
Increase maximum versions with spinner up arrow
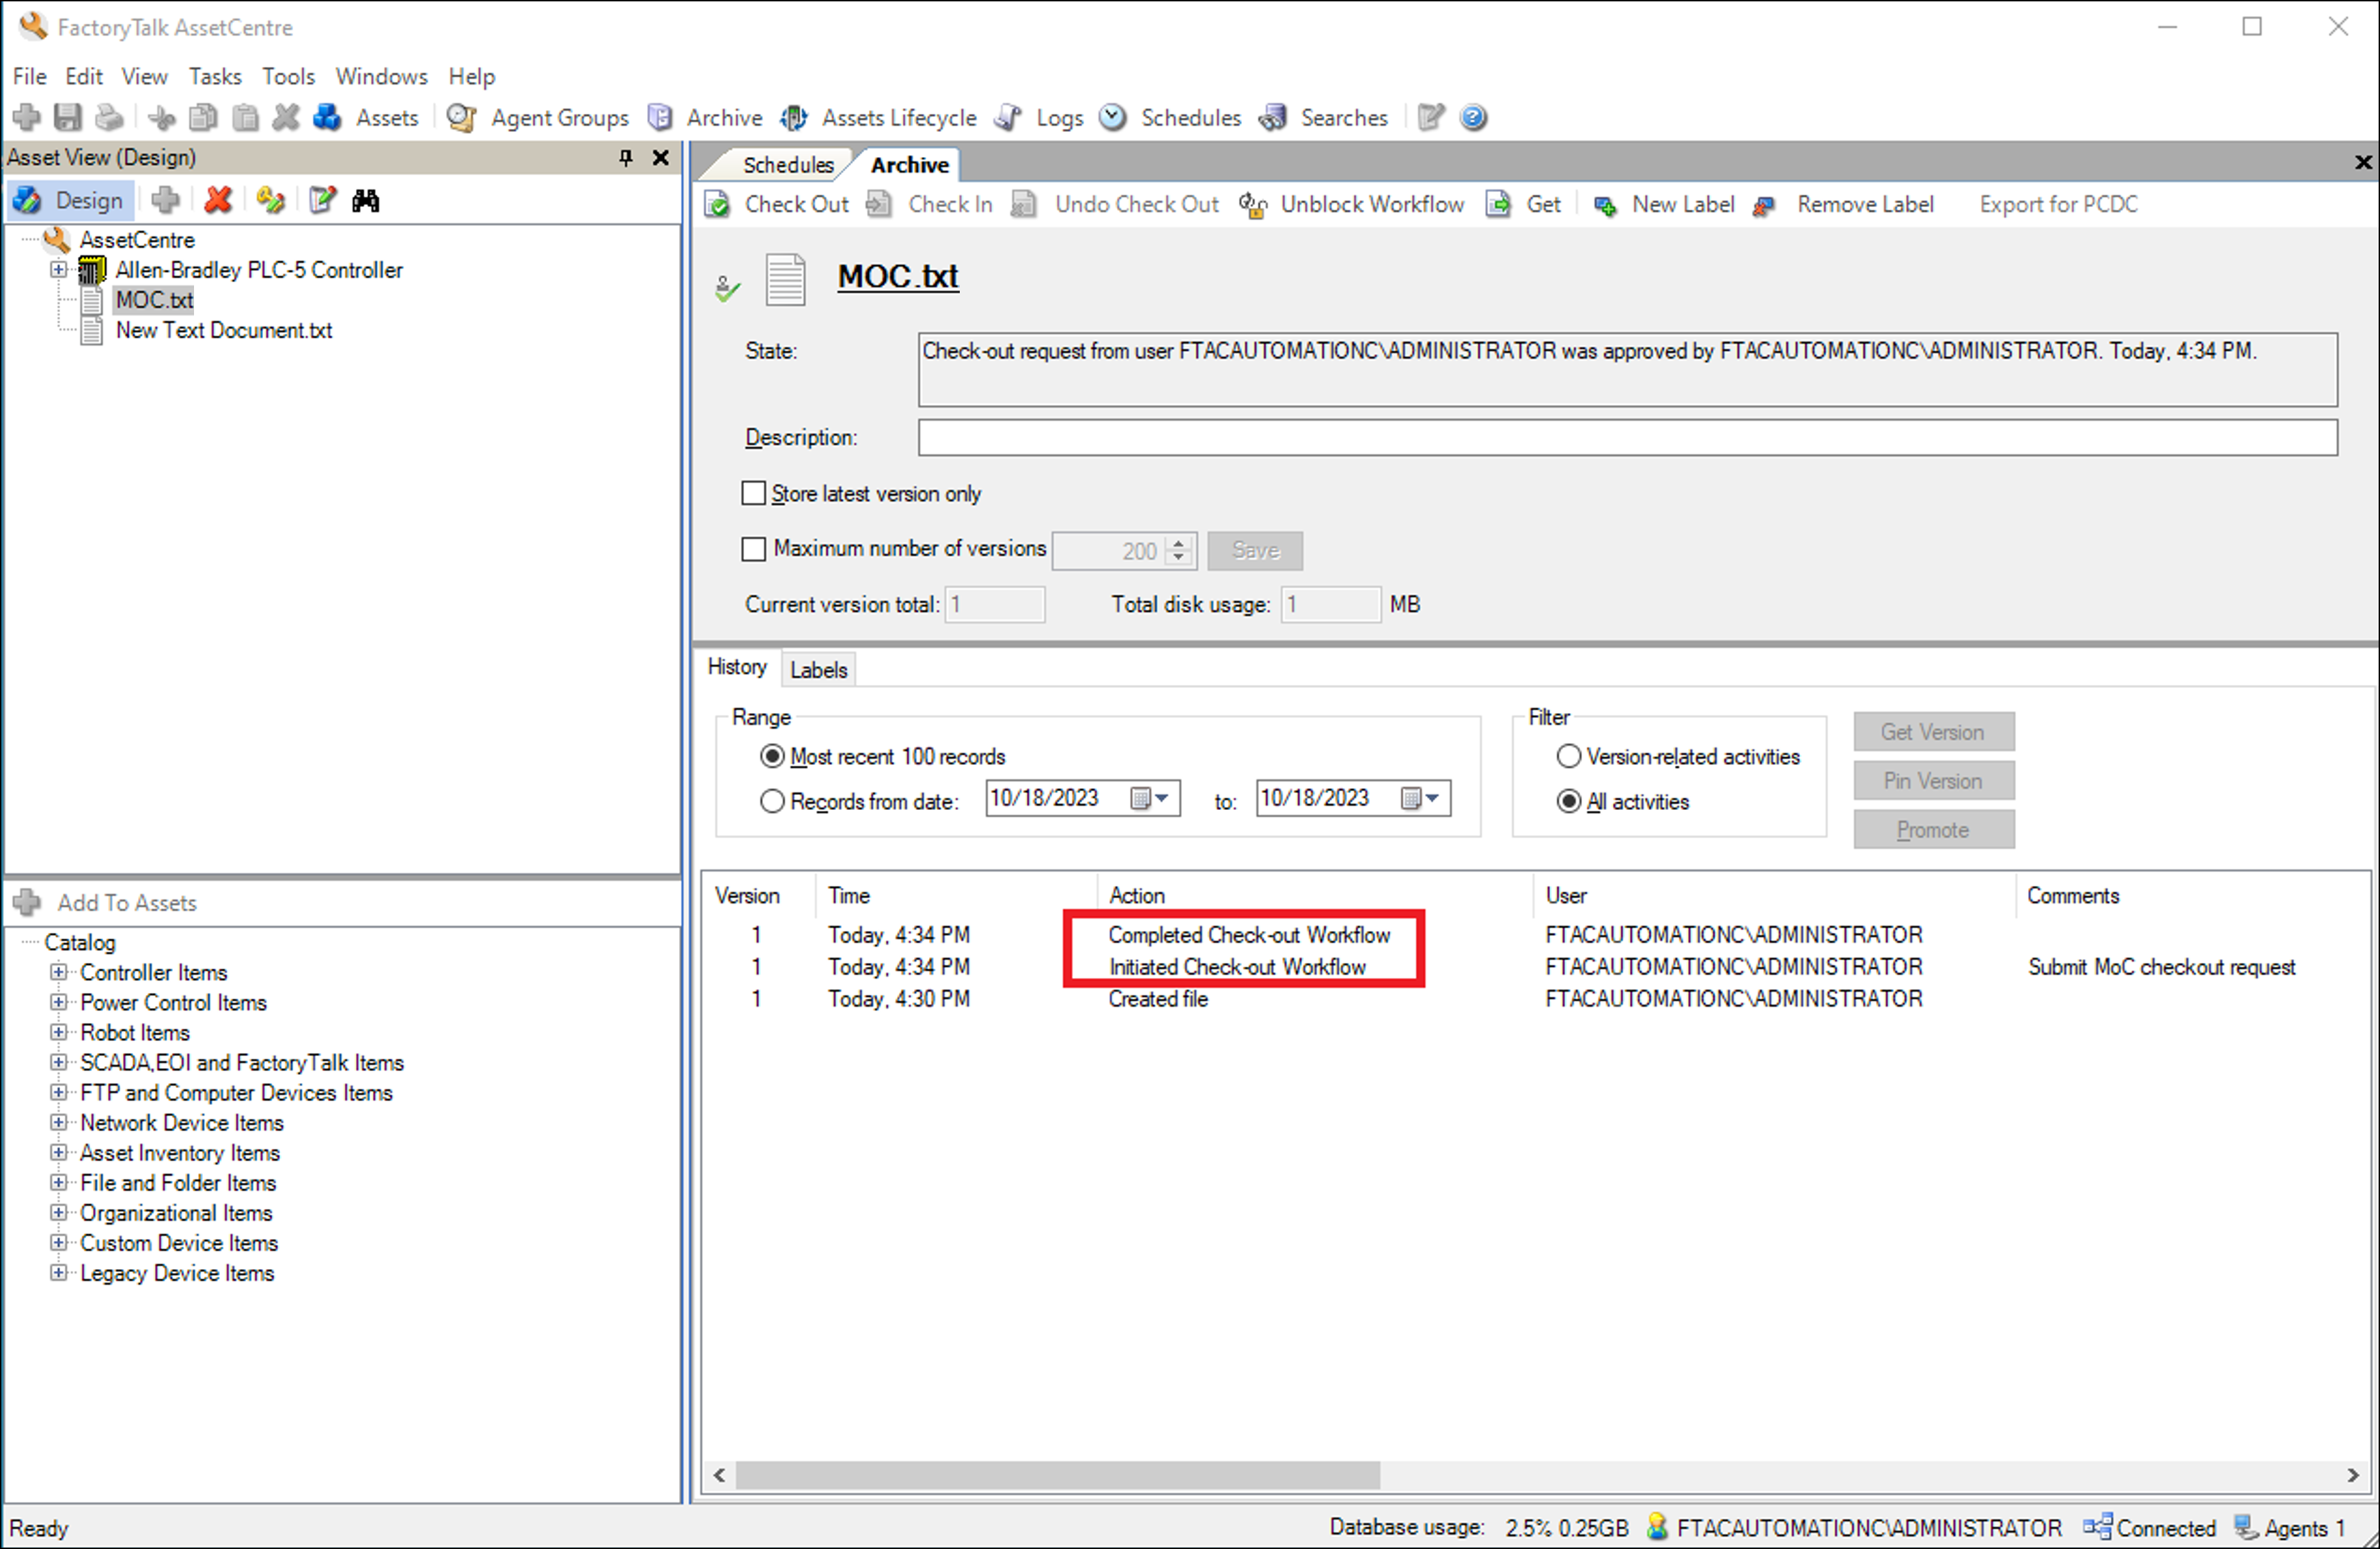point(1179,544)
